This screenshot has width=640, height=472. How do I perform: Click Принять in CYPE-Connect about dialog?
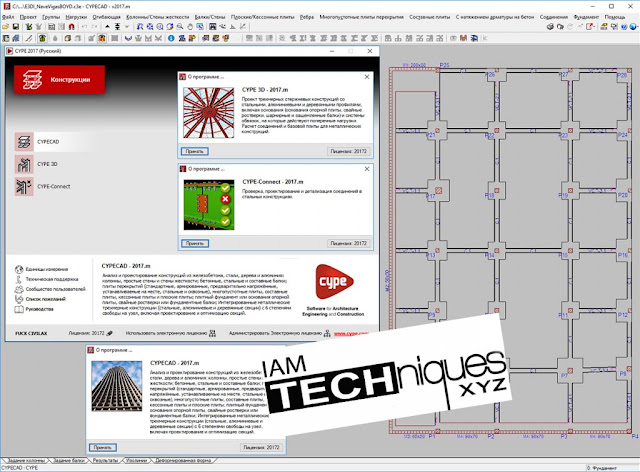pos(195,243)
